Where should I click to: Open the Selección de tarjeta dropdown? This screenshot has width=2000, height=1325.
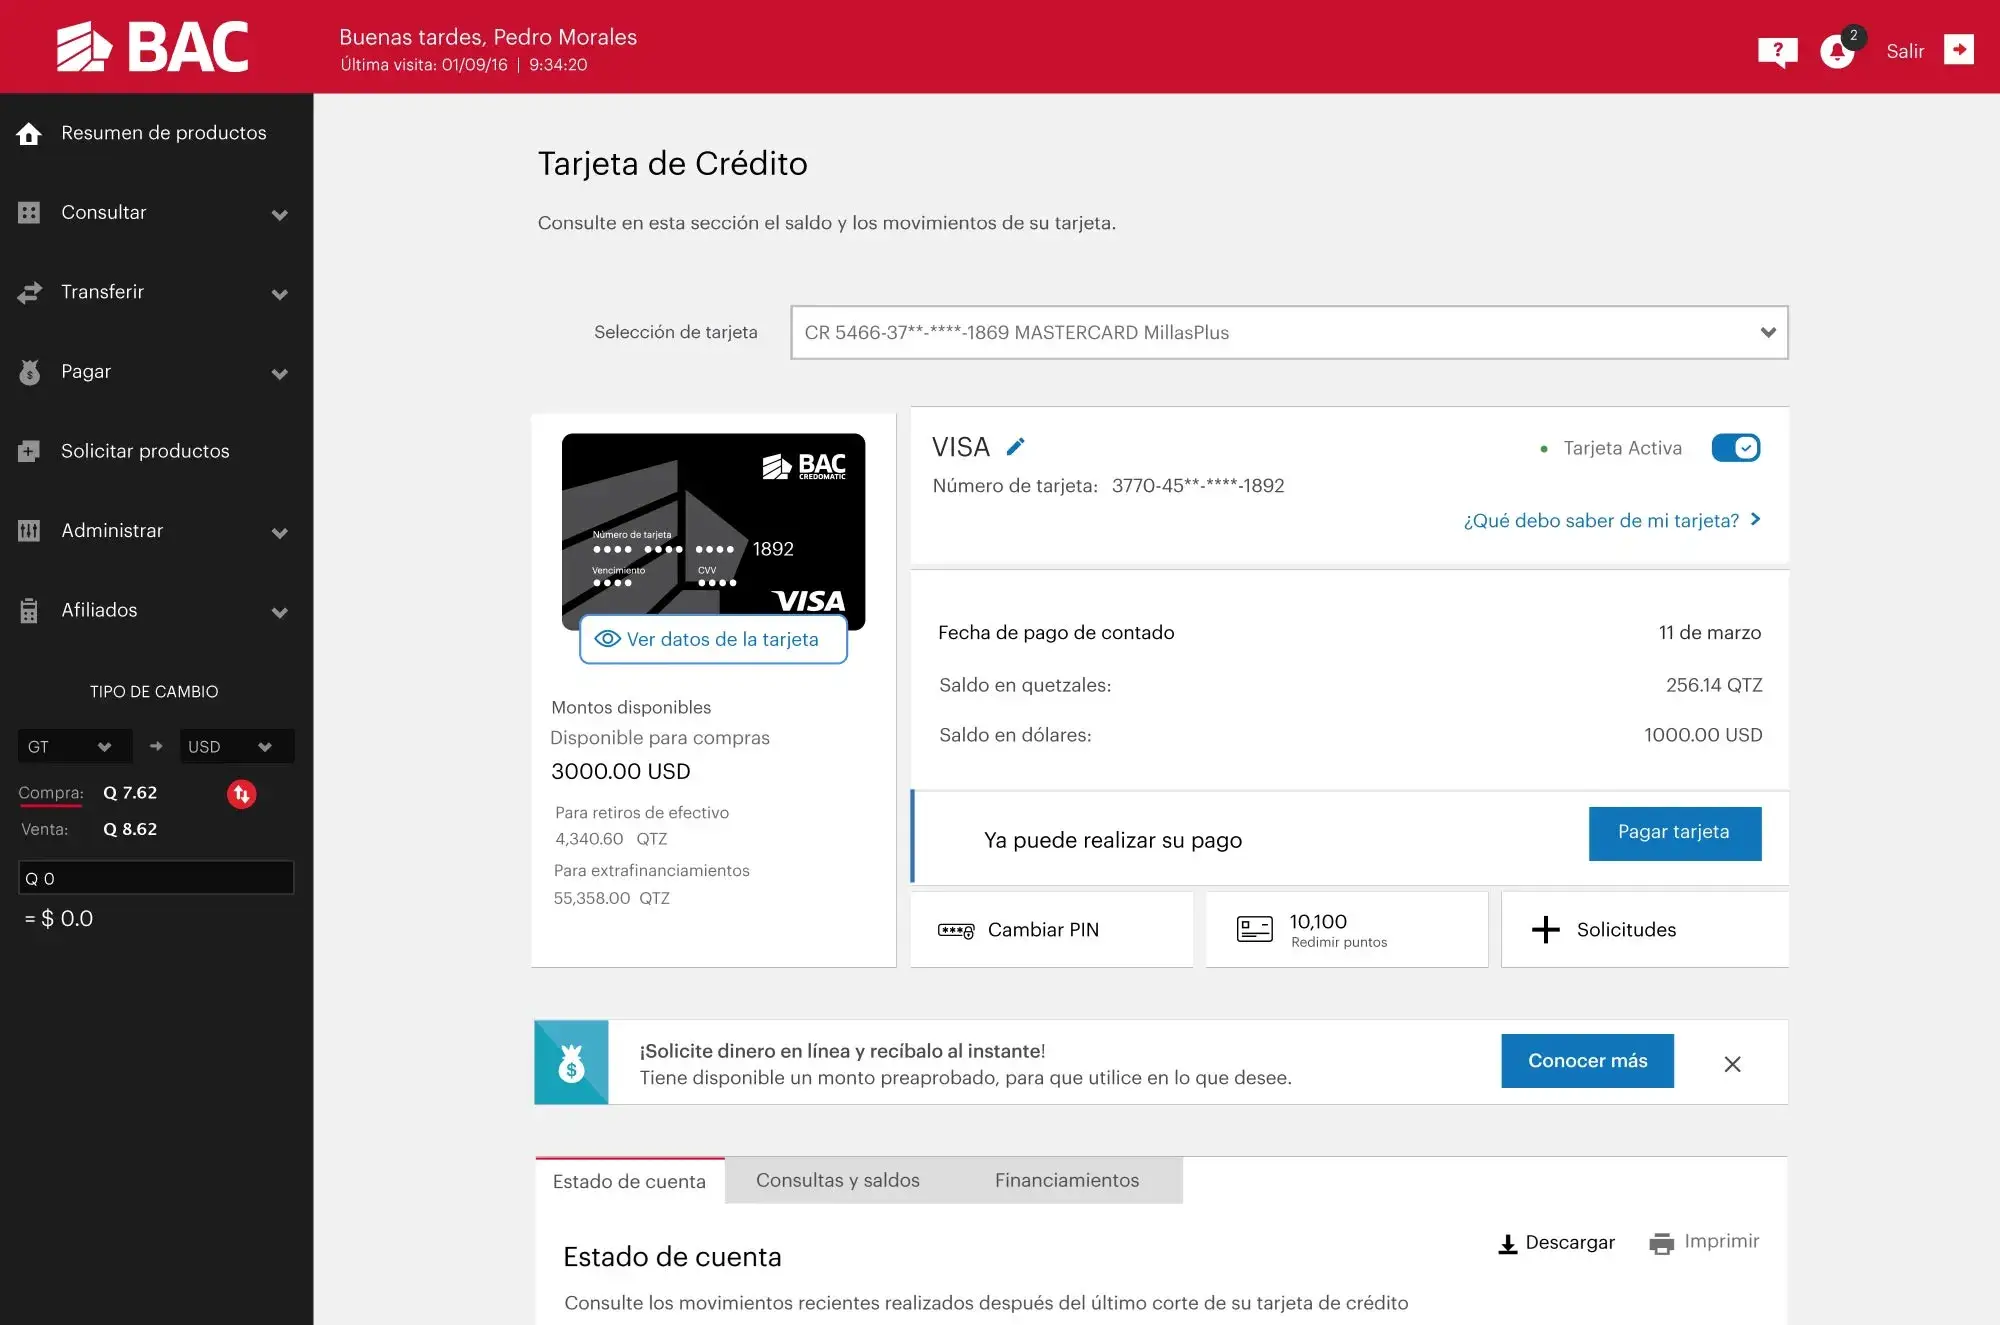(1288, 333)
